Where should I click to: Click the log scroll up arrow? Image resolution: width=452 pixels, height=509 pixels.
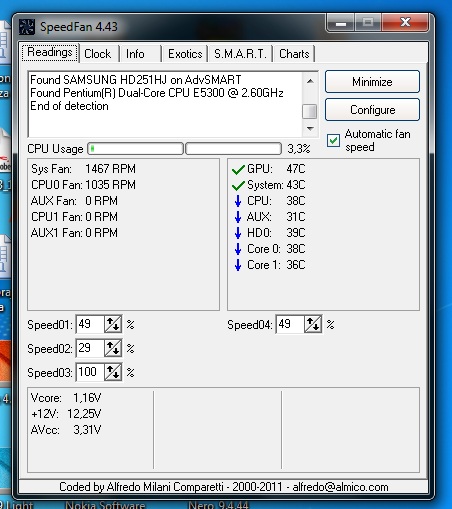pos(310,81)
